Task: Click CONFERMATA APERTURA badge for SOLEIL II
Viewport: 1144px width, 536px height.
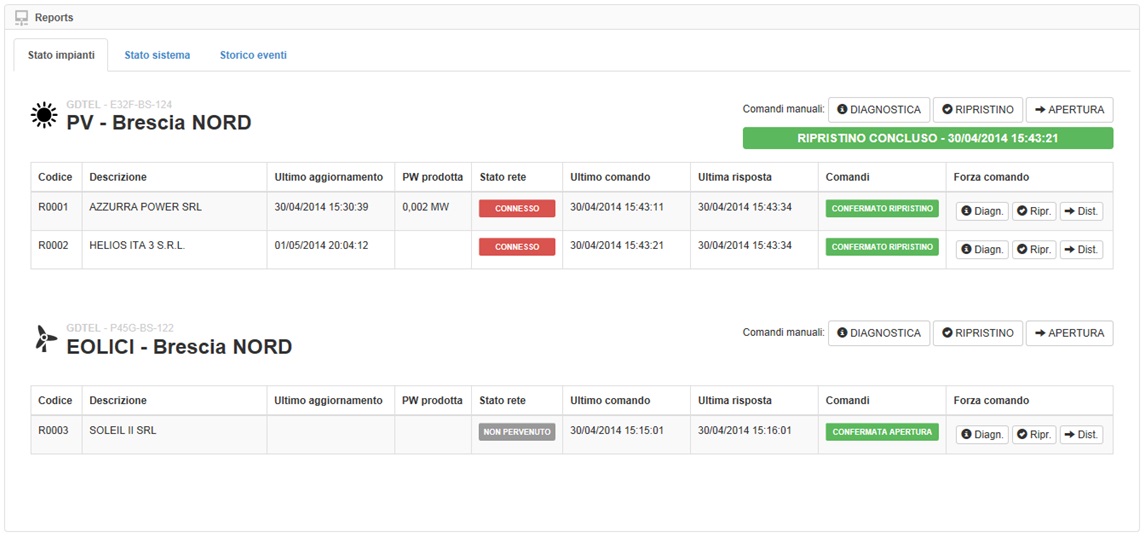Action: pyautogui.click(x=882, y=432)
